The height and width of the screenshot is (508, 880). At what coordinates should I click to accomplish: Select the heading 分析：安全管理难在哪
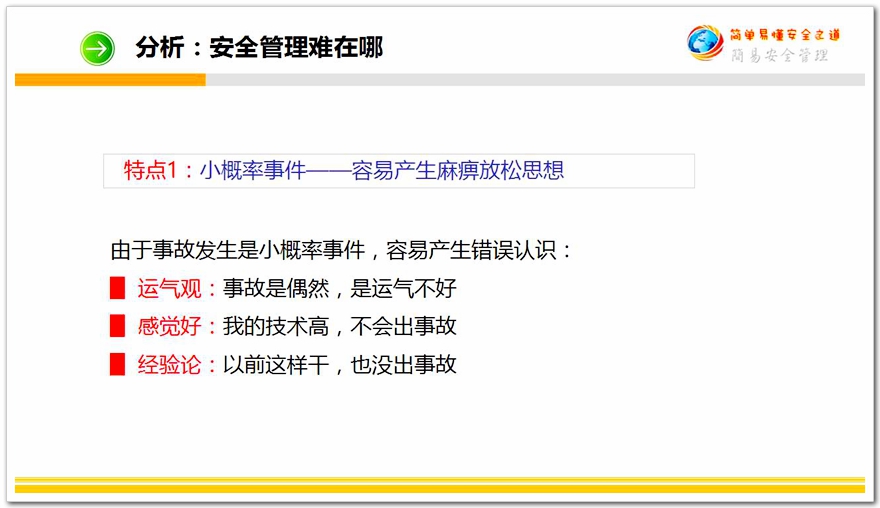point(259,47)
